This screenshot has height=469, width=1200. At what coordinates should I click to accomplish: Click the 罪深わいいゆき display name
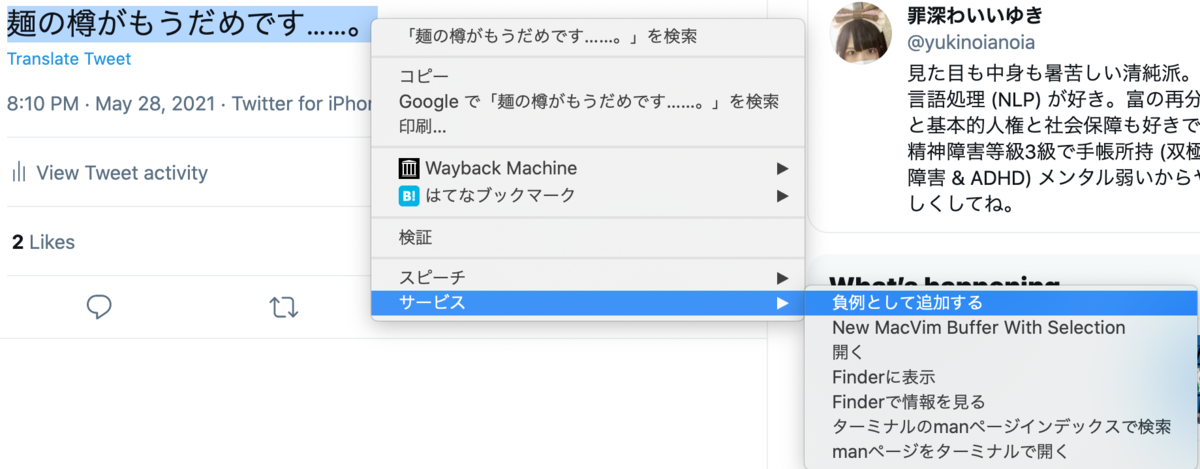pyautogui.click(x=974, y=15)
